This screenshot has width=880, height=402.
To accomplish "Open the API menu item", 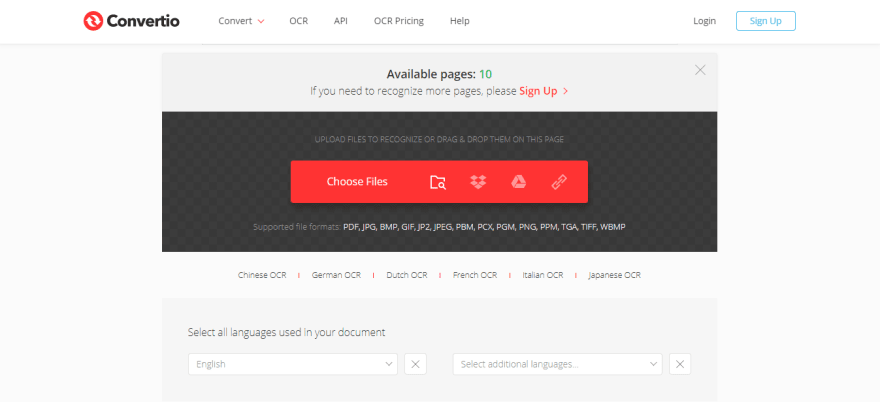I will (341, 21).
